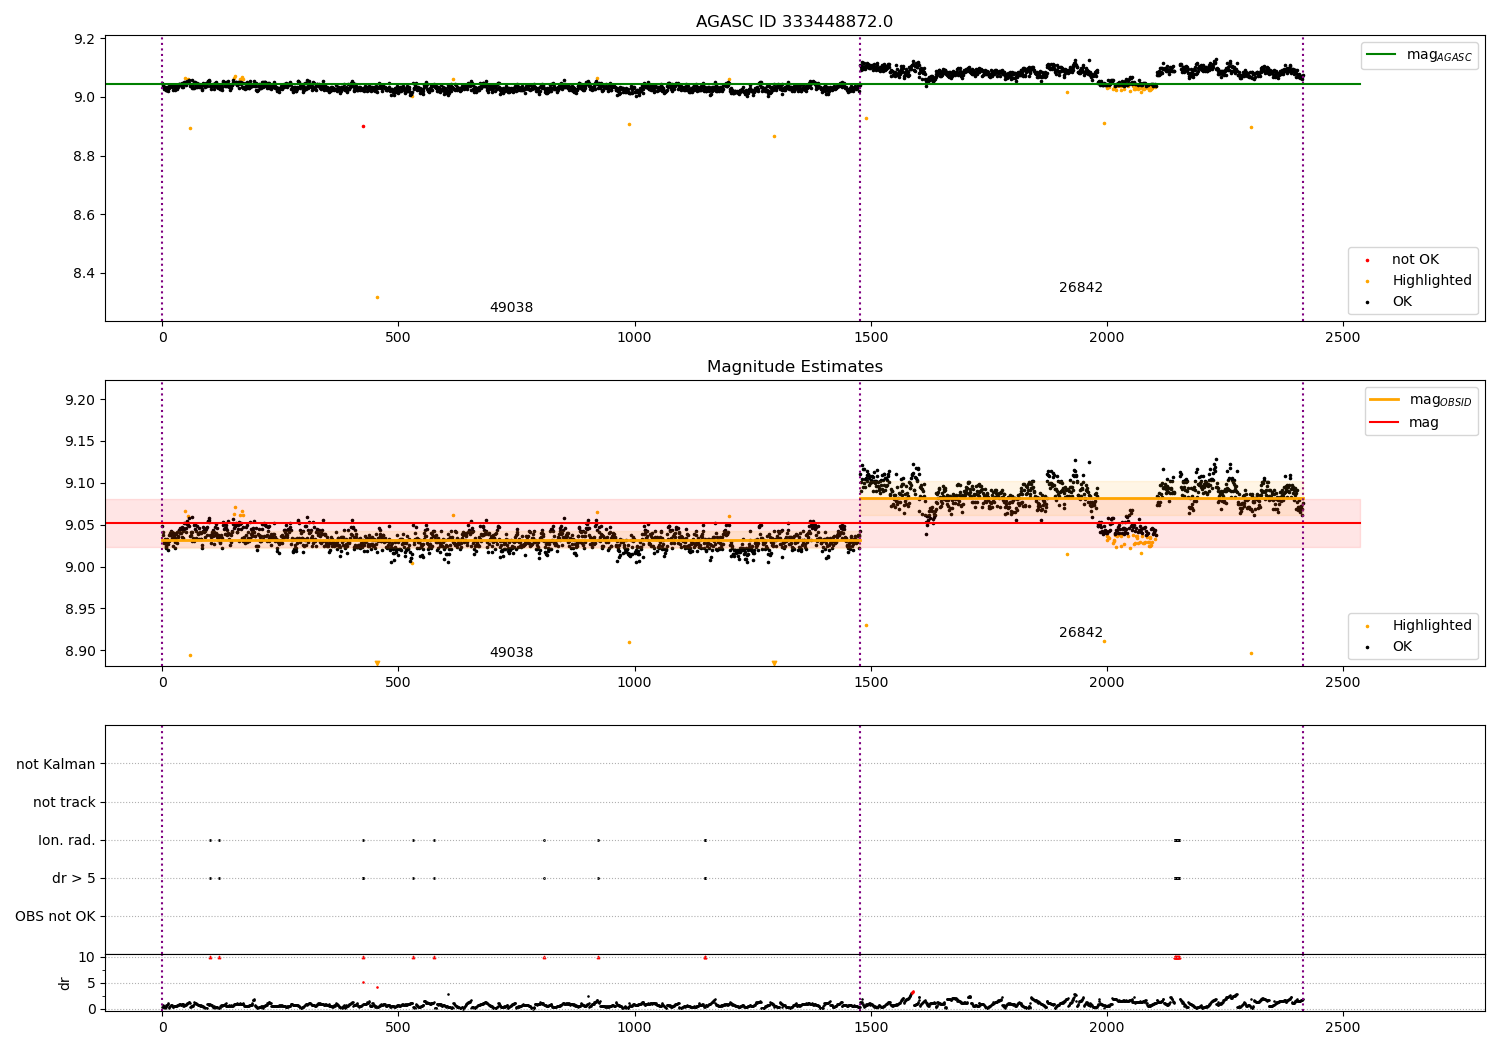
Task: Click the "OBS not OK" axis label
Action: click(55, 916)
